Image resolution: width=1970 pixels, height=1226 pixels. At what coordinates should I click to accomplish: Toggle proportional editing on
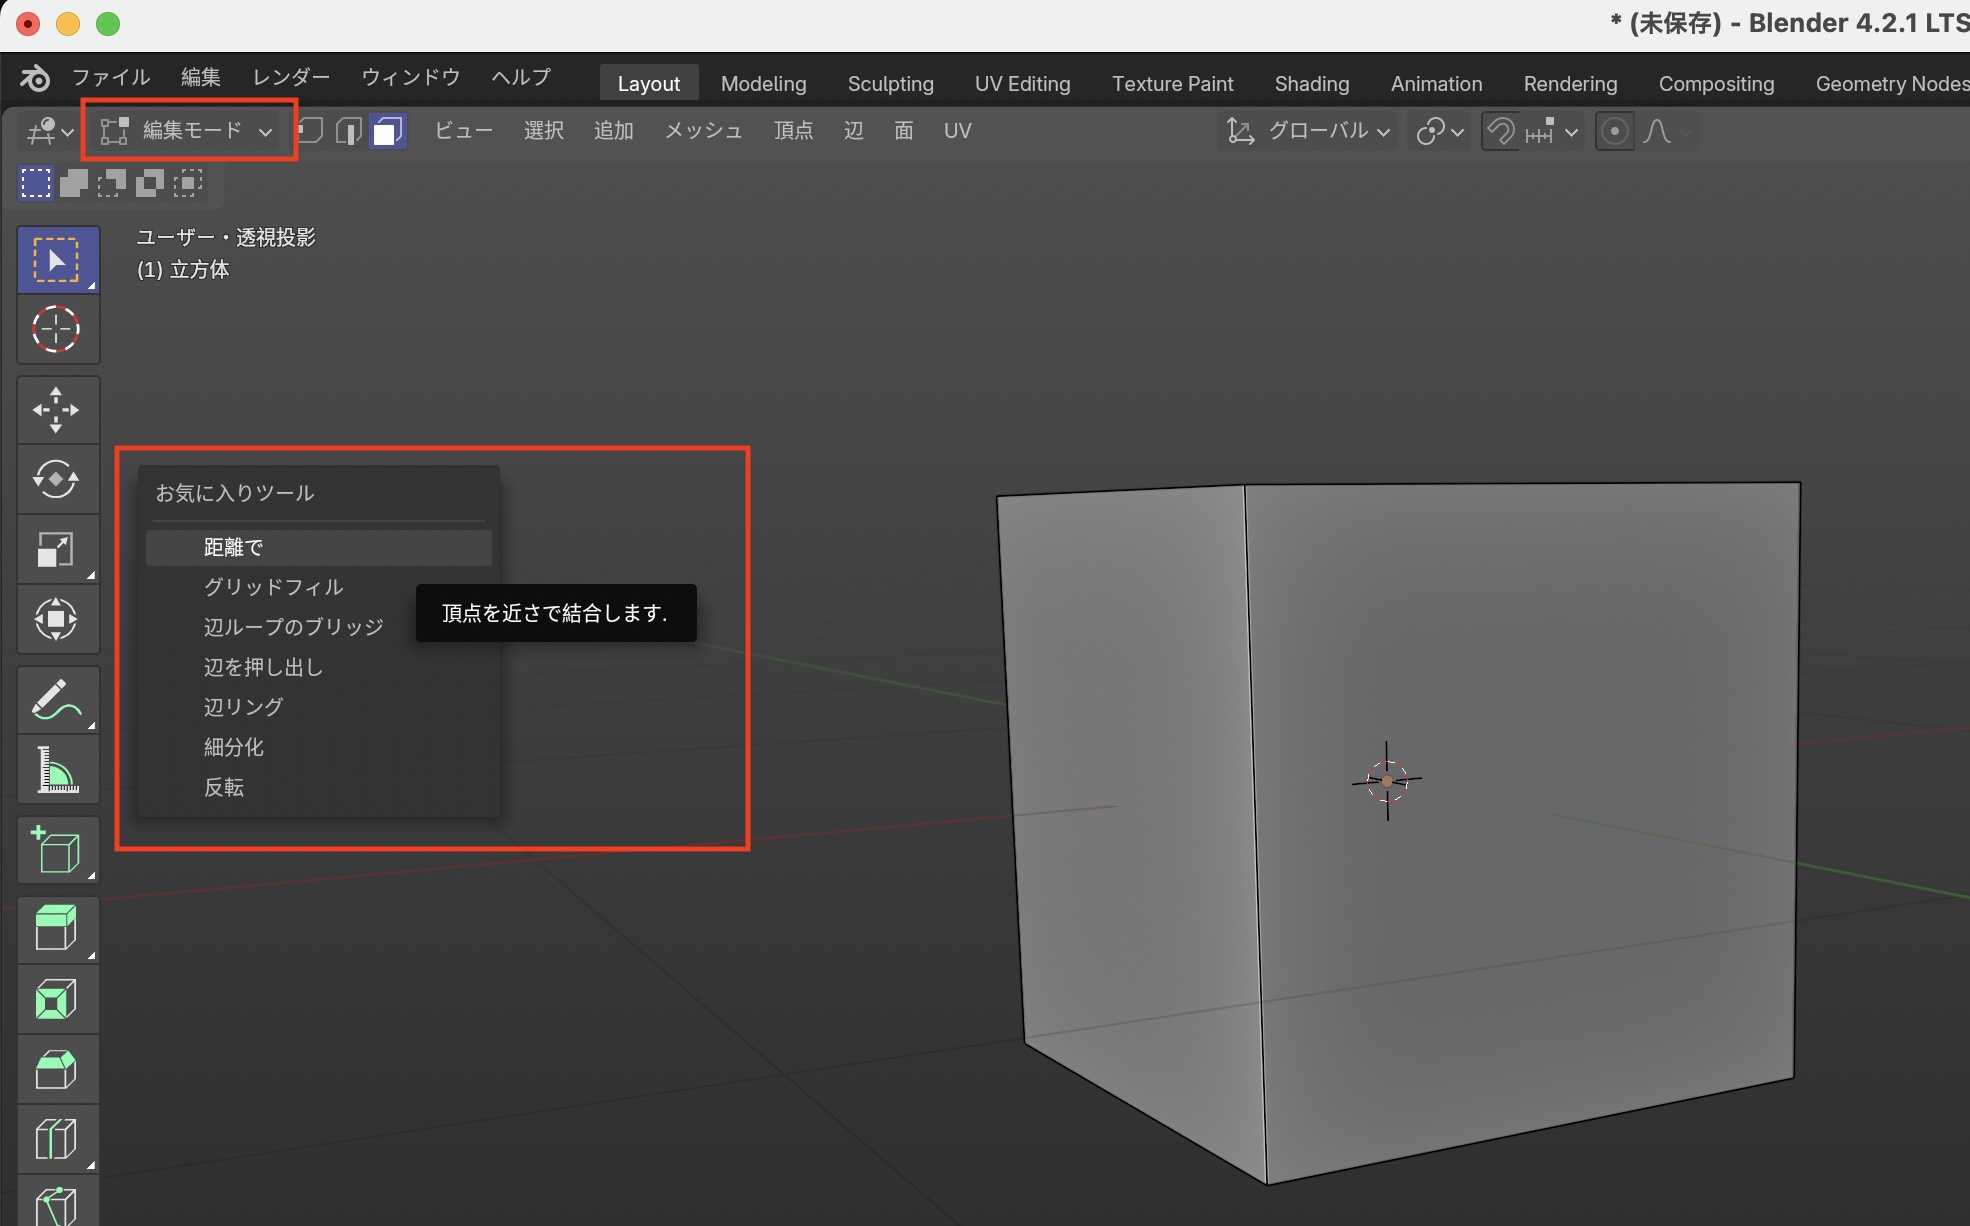[1614, 131]
